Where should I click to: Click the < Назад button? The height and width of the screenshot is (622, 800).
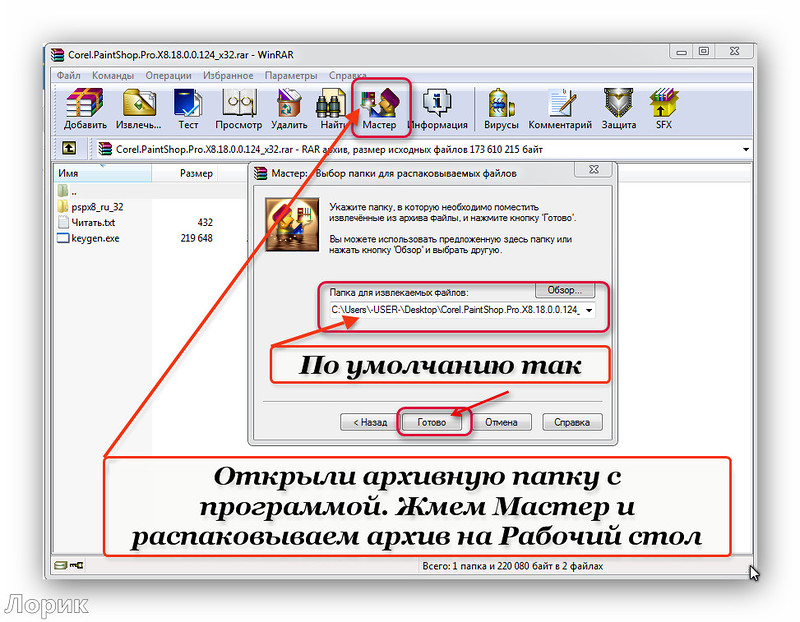click(x=370, y=422)
